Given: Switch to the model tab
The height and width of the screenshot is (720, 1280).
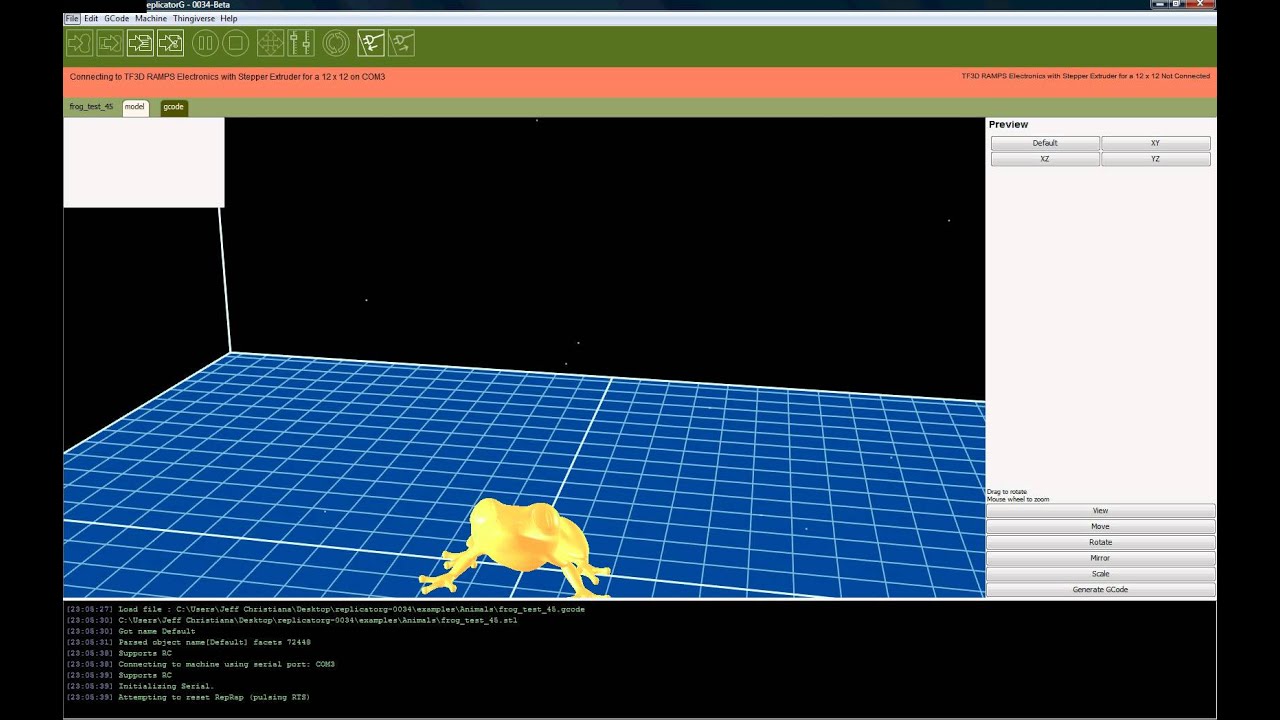Looking at the screenshot, I should click(135, 107).
